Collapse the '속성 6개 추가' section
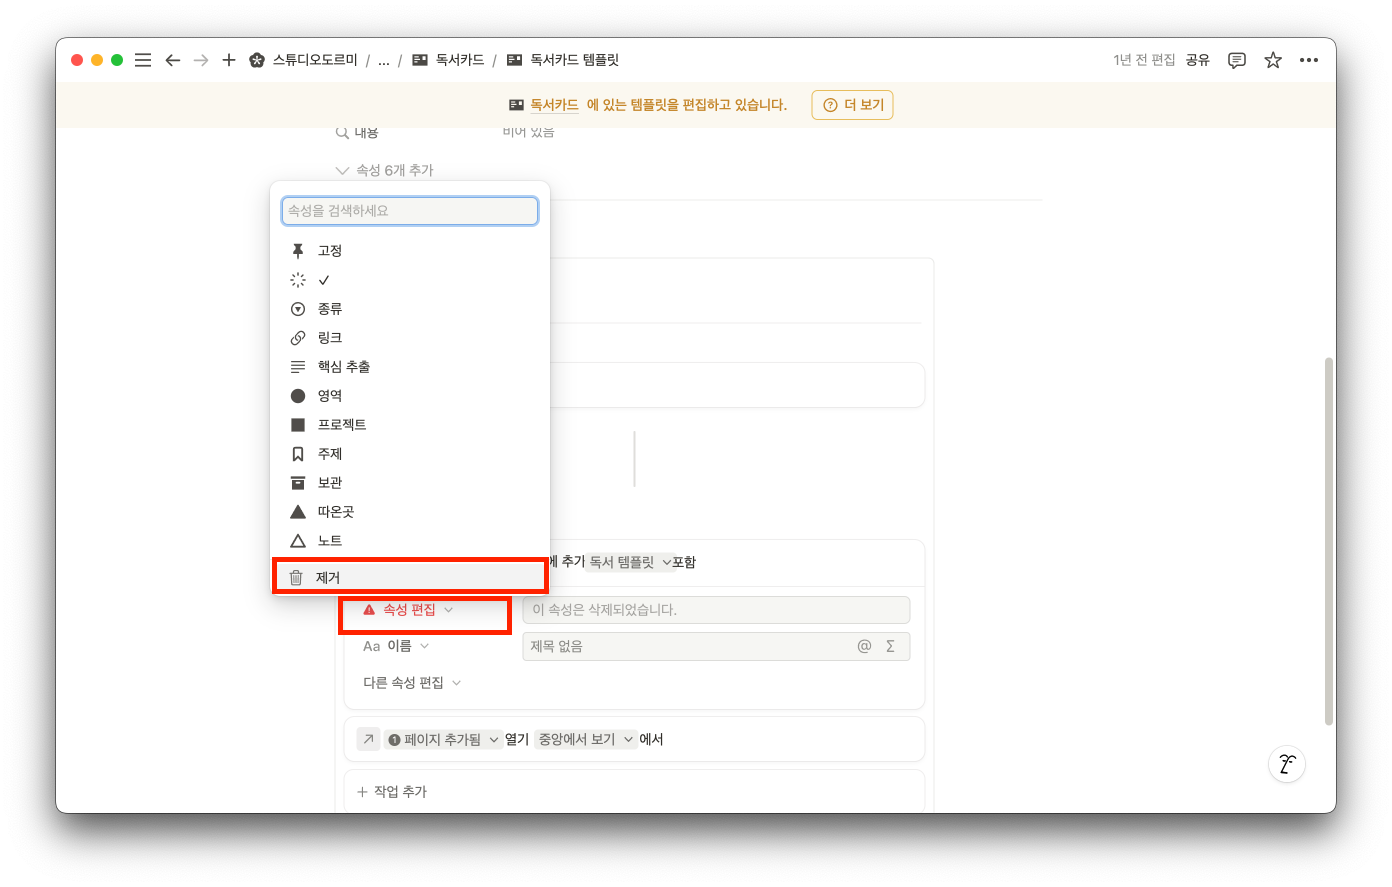Screen dimensions: 1392x887 point(385,170)
